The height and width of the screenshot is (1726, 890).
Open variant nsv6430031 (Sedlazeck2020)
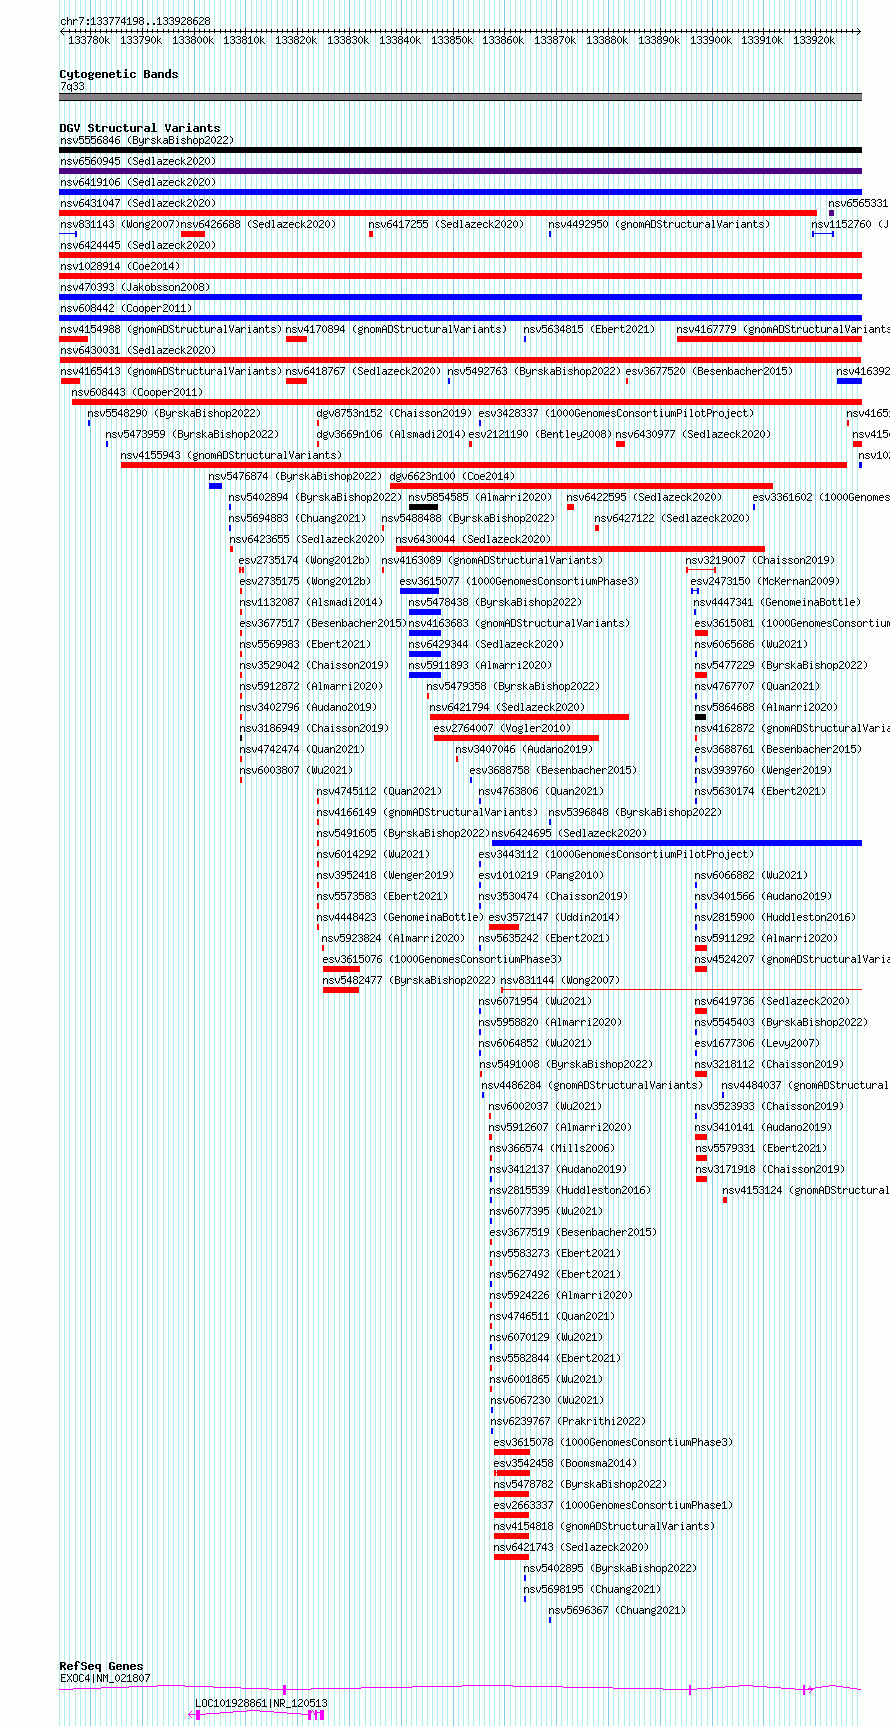(138, 350)
